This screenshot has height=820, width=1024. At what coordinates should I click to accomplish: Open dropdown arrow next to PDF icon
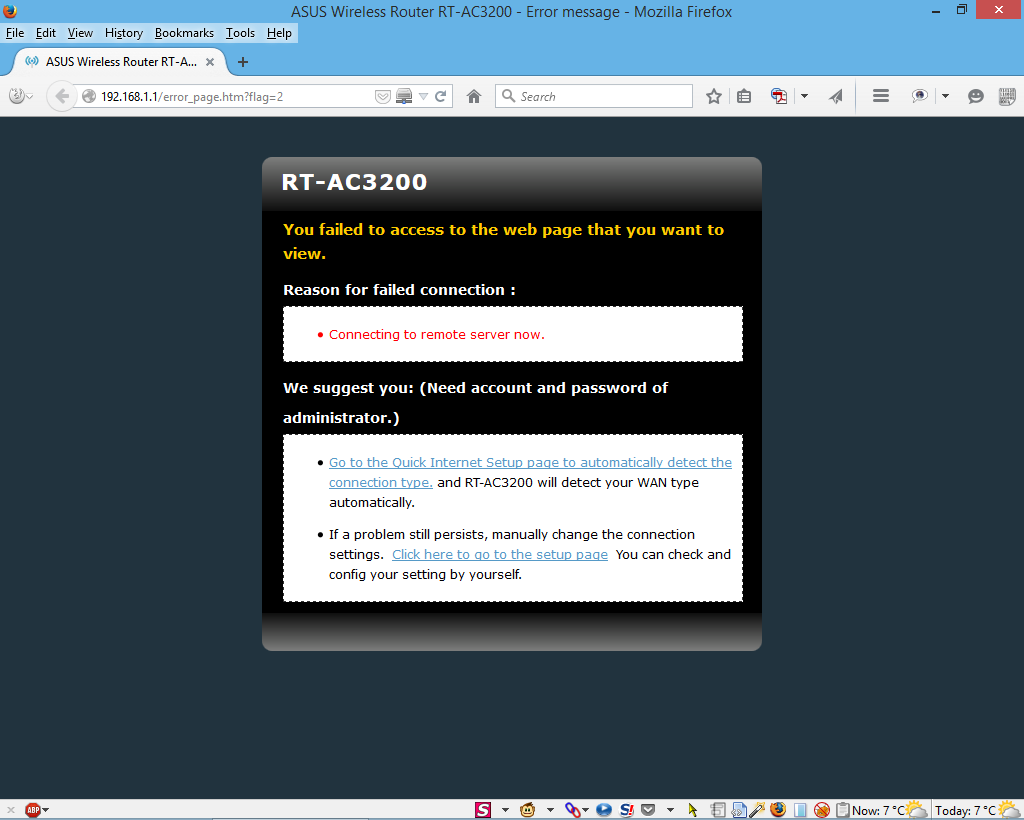[805, 97]
